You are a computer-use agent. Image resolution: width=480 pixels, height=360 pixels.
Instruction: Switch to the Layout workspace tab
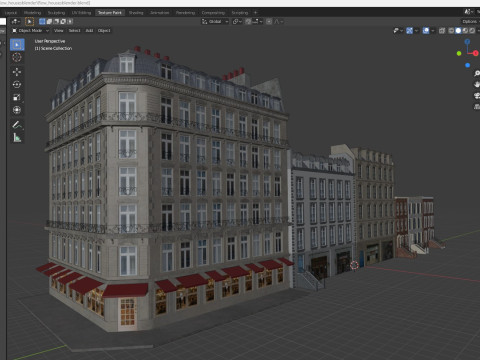coord(11,13)
